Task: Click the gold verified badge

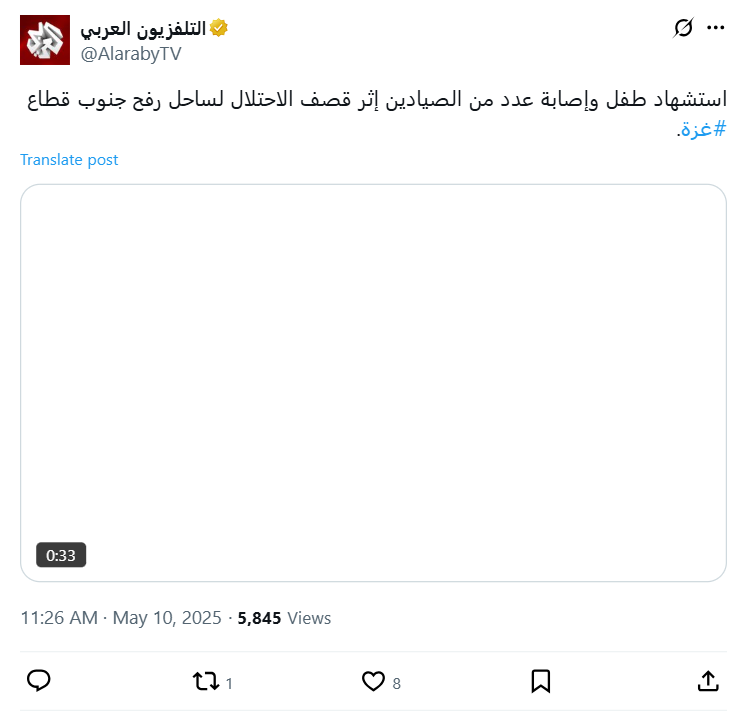Action: click(x=218, y=29)
